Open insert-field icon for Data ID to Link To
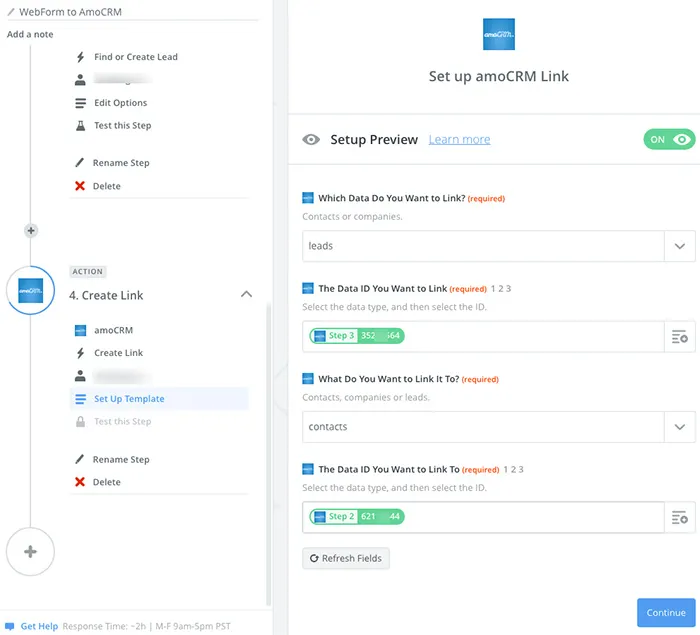700x635 pixels. (x=679, y=518)
